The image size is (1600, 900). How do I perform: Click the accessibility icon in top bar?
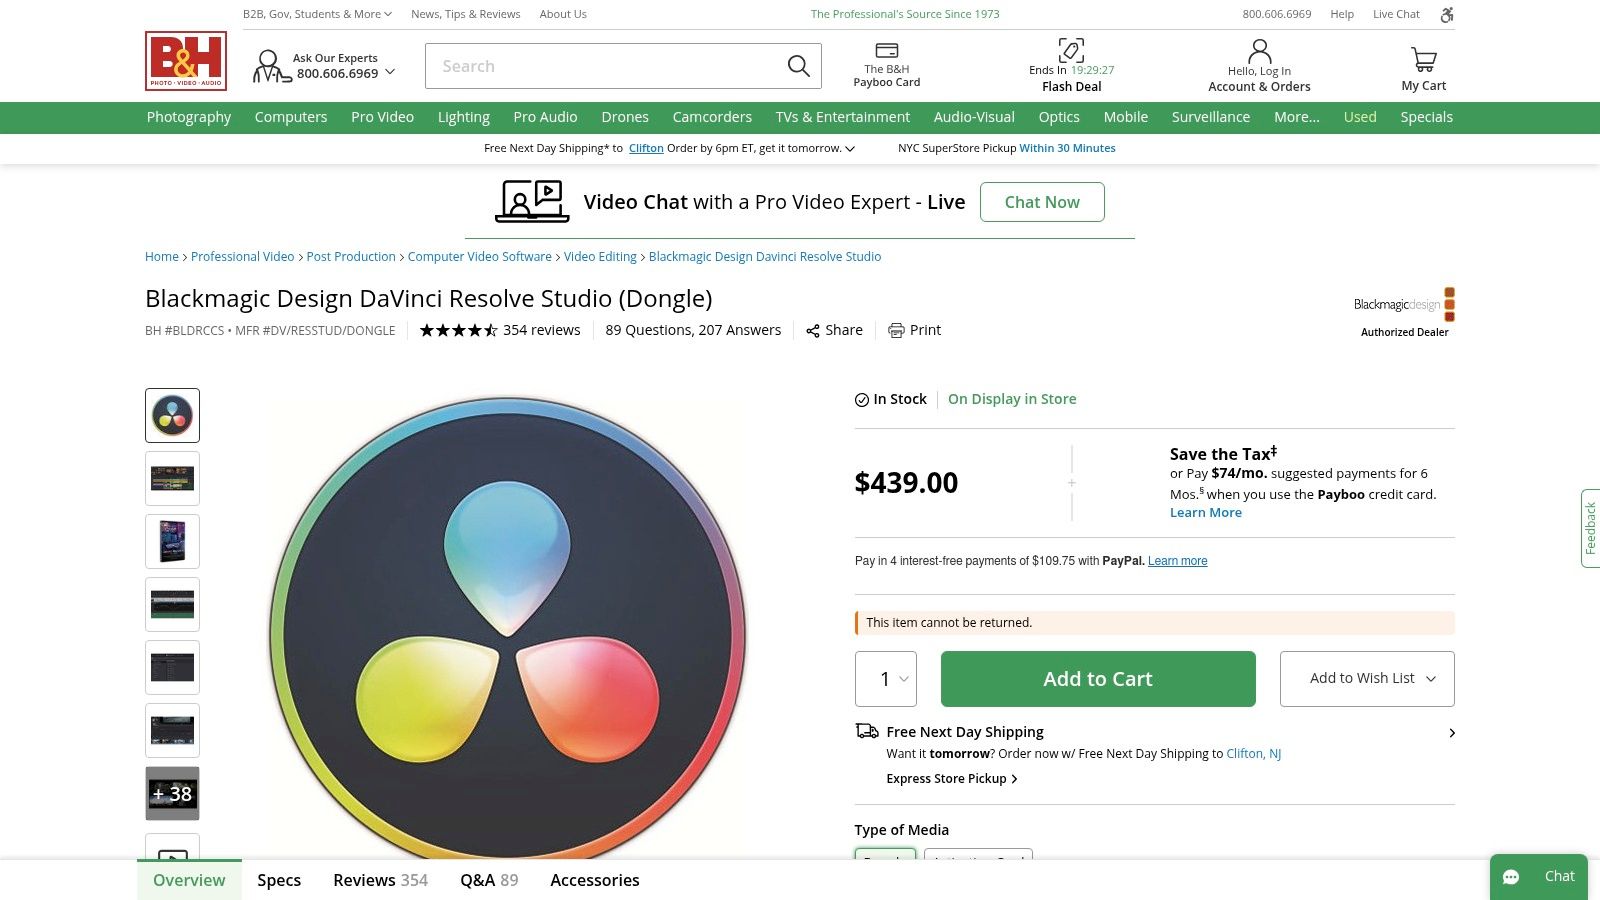pos(1446,14)
